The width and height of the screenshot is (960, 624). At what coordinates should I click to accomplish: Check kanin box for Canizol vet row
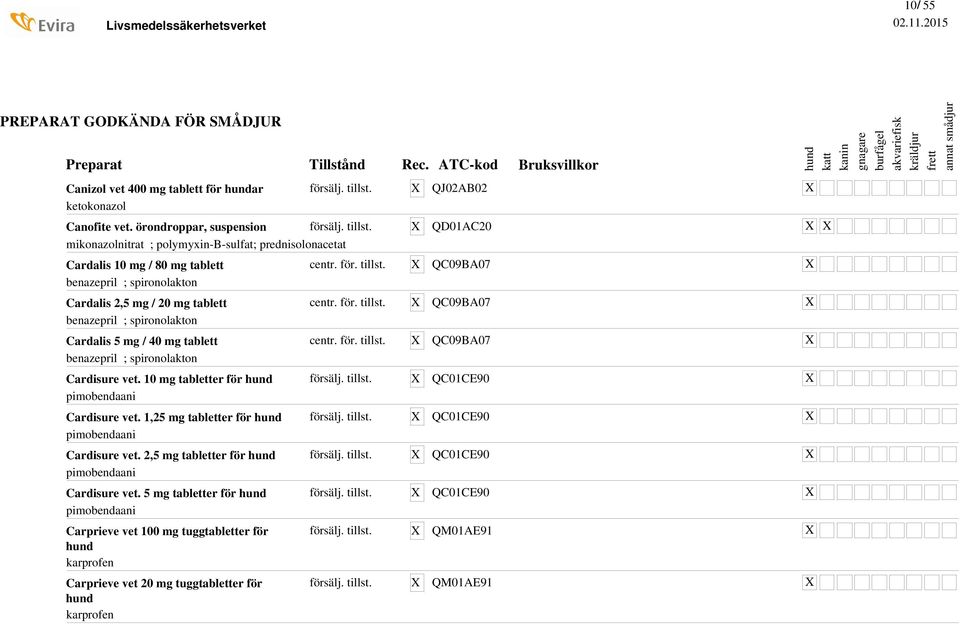[844, 188]
